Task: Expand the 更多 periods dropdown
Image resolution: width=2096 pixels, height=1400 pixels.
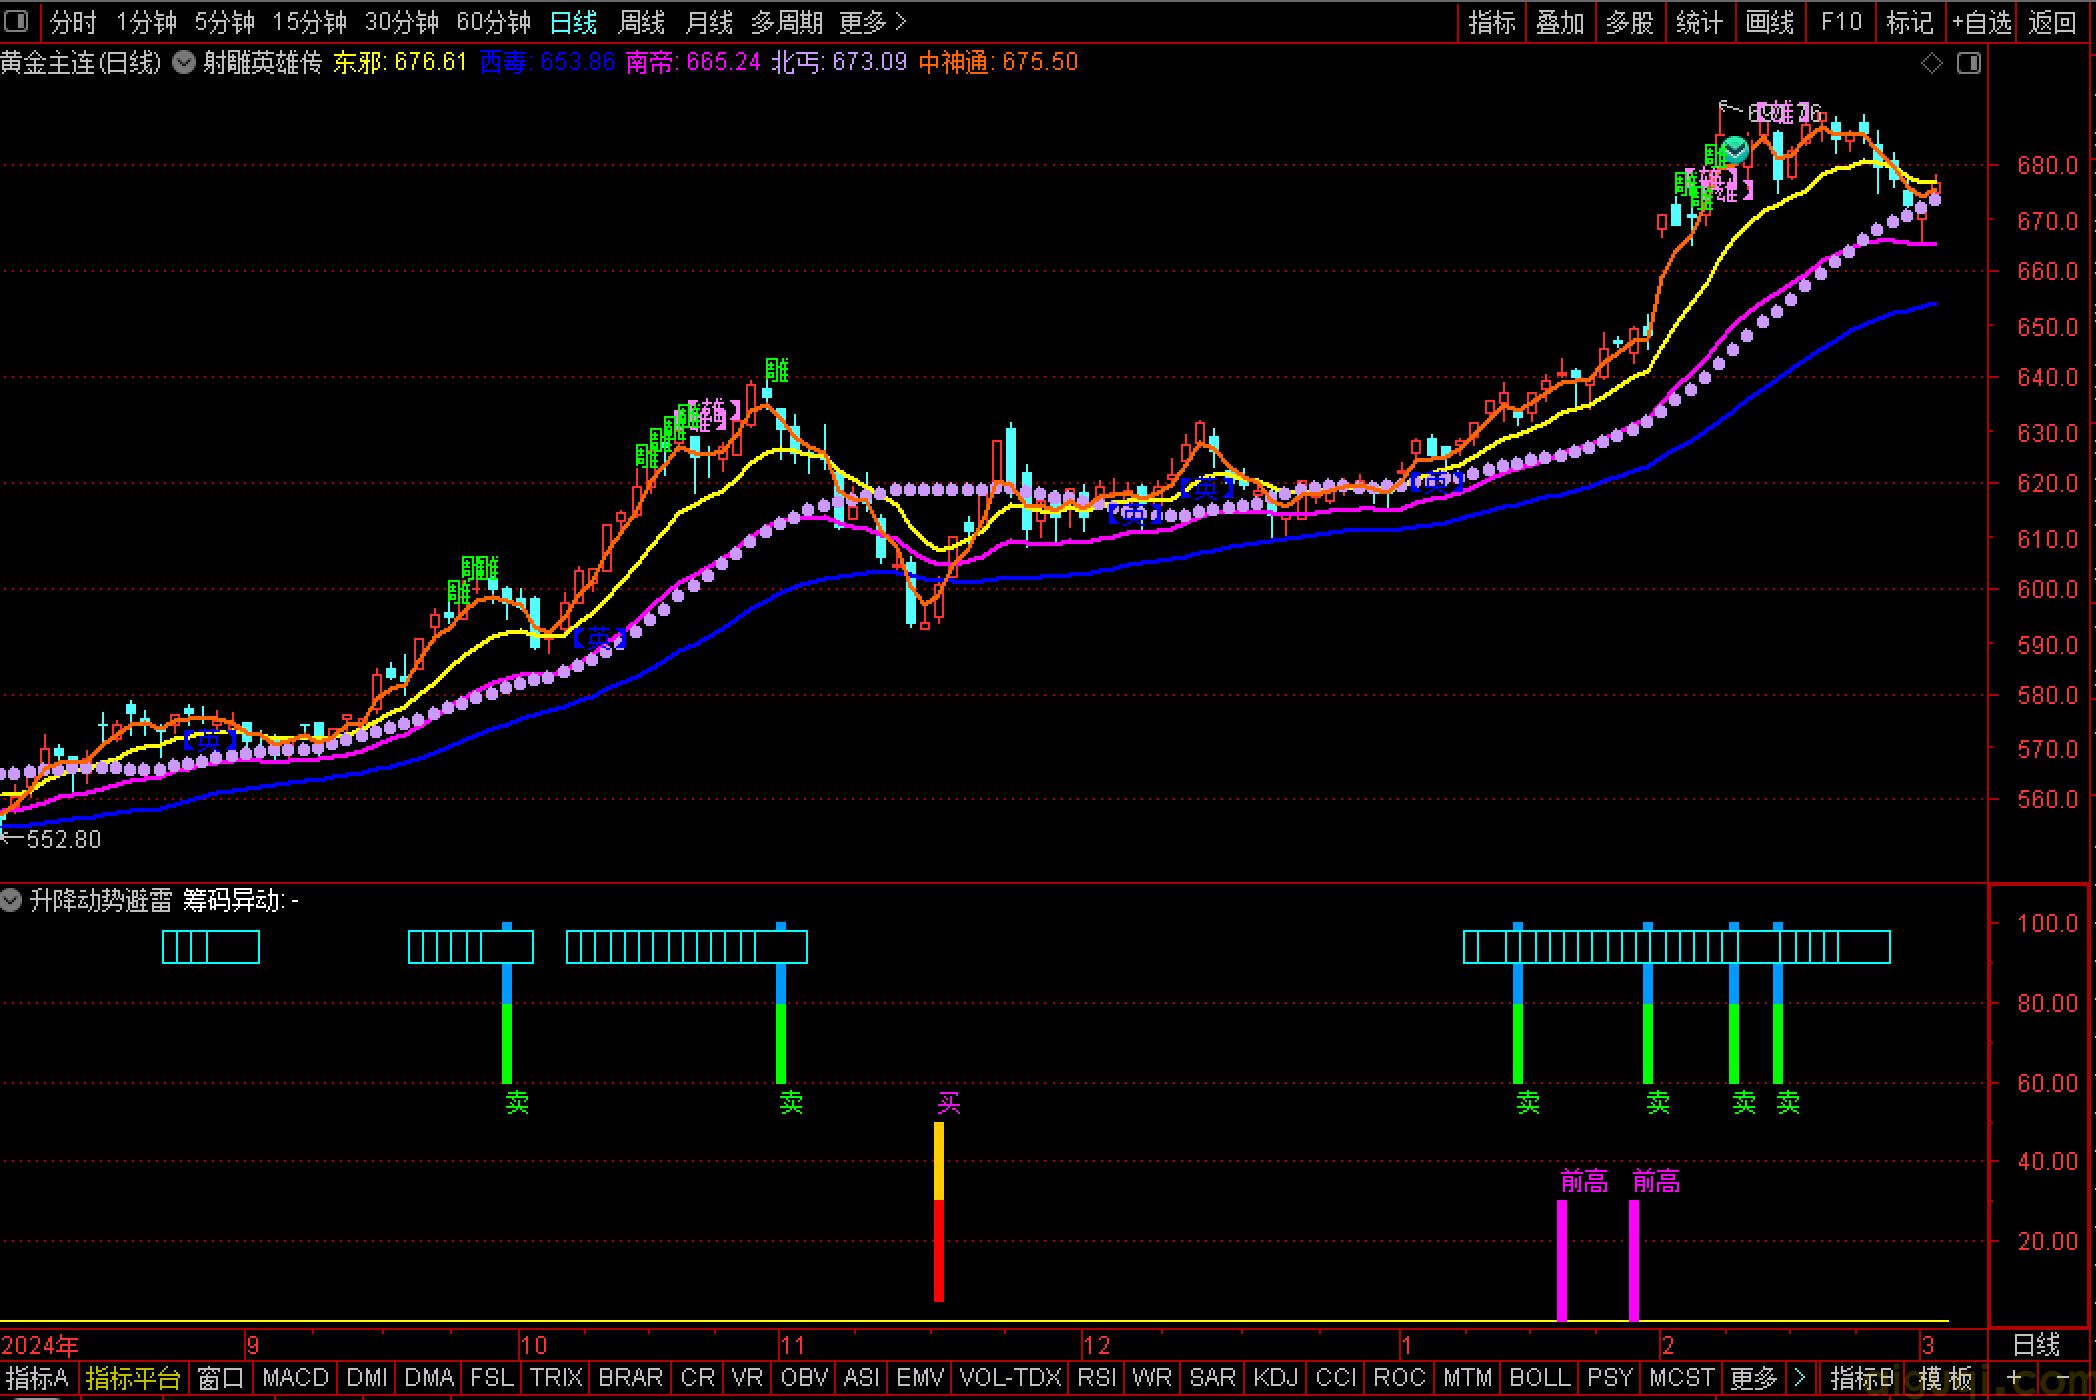Action: tap(873, 22)
